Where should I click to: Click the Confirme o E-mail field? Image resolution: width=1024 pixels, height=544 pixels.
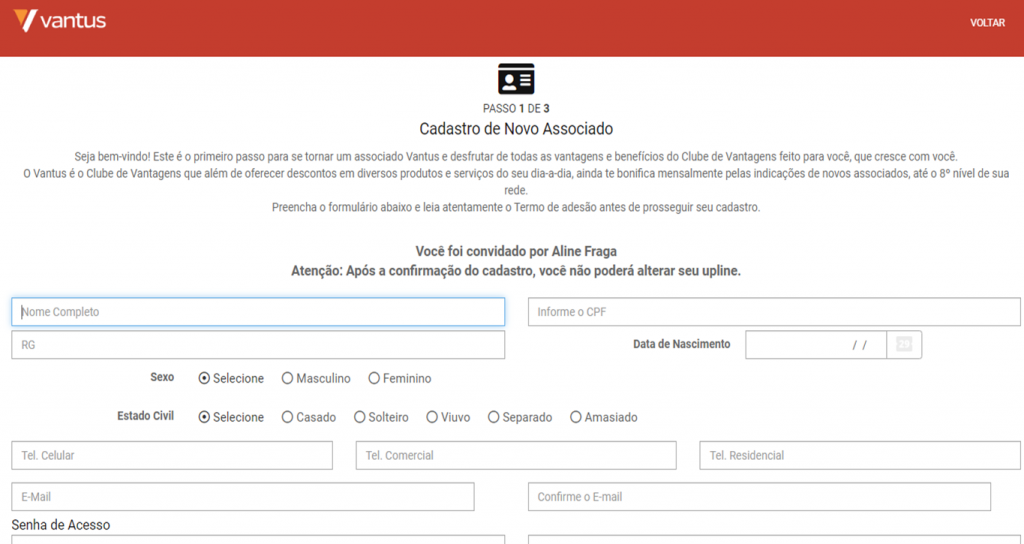759,497
